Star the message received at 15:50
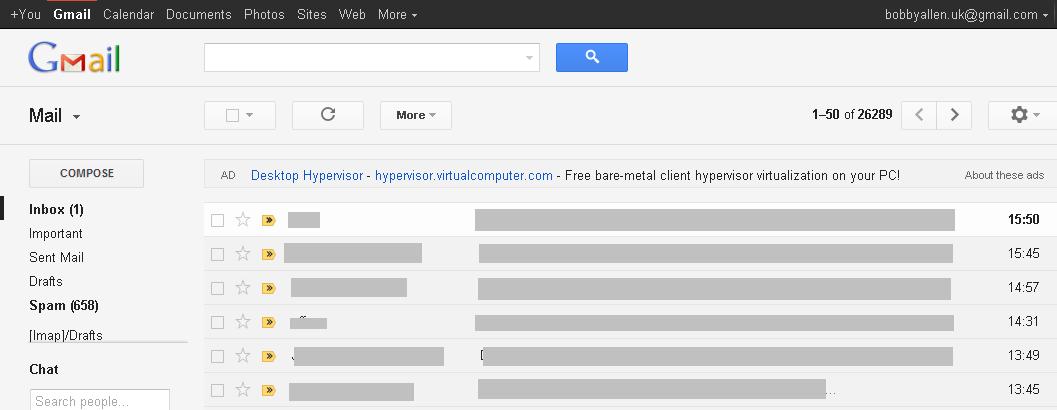This screenshot has width=1057, height=410. coord(243,220)
